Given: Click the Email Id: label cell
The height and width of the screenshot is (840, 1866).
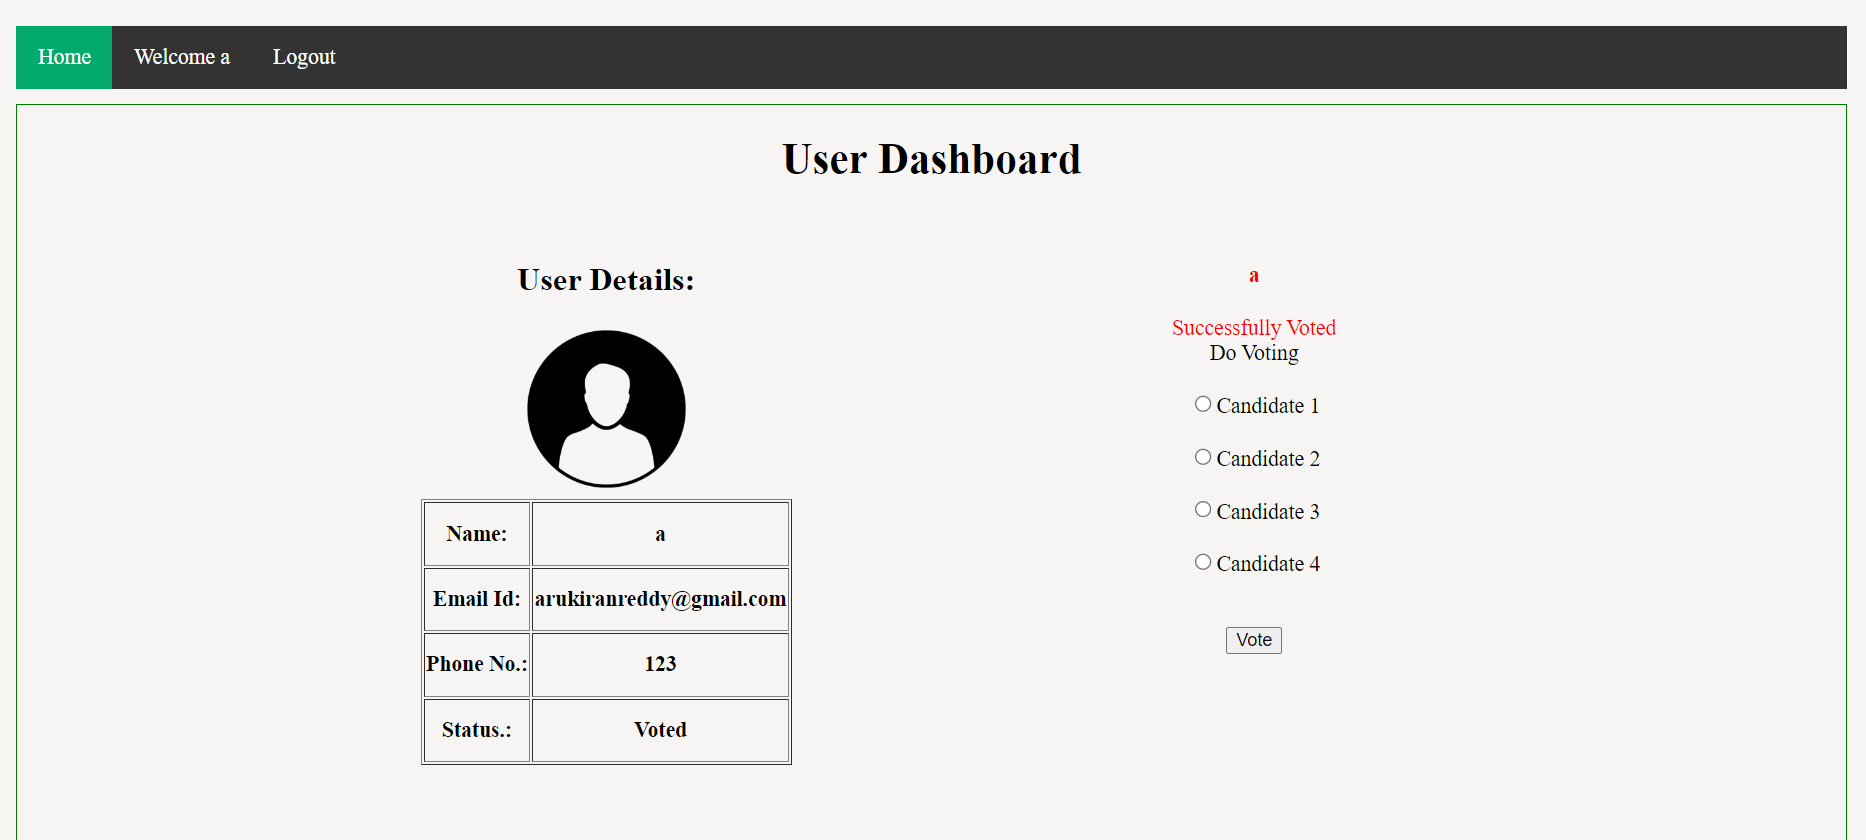Looking at the screenshot, I should pyautogui.click(x=477, y=599).
